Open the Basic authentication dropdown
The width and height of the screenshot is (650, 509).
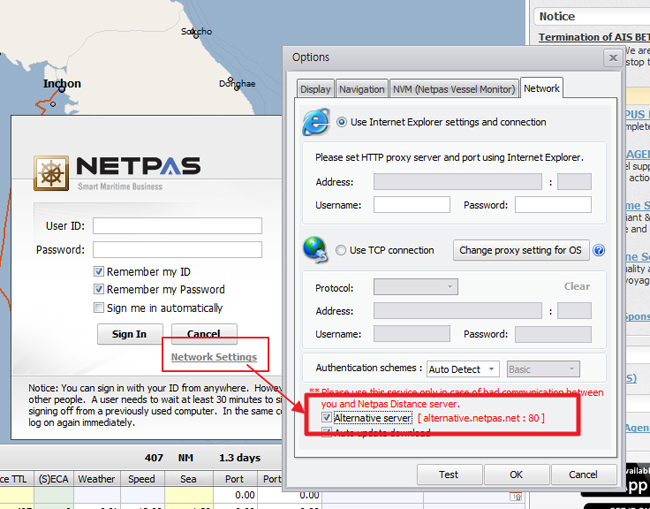pyautogui.click(x=543, y=369)
